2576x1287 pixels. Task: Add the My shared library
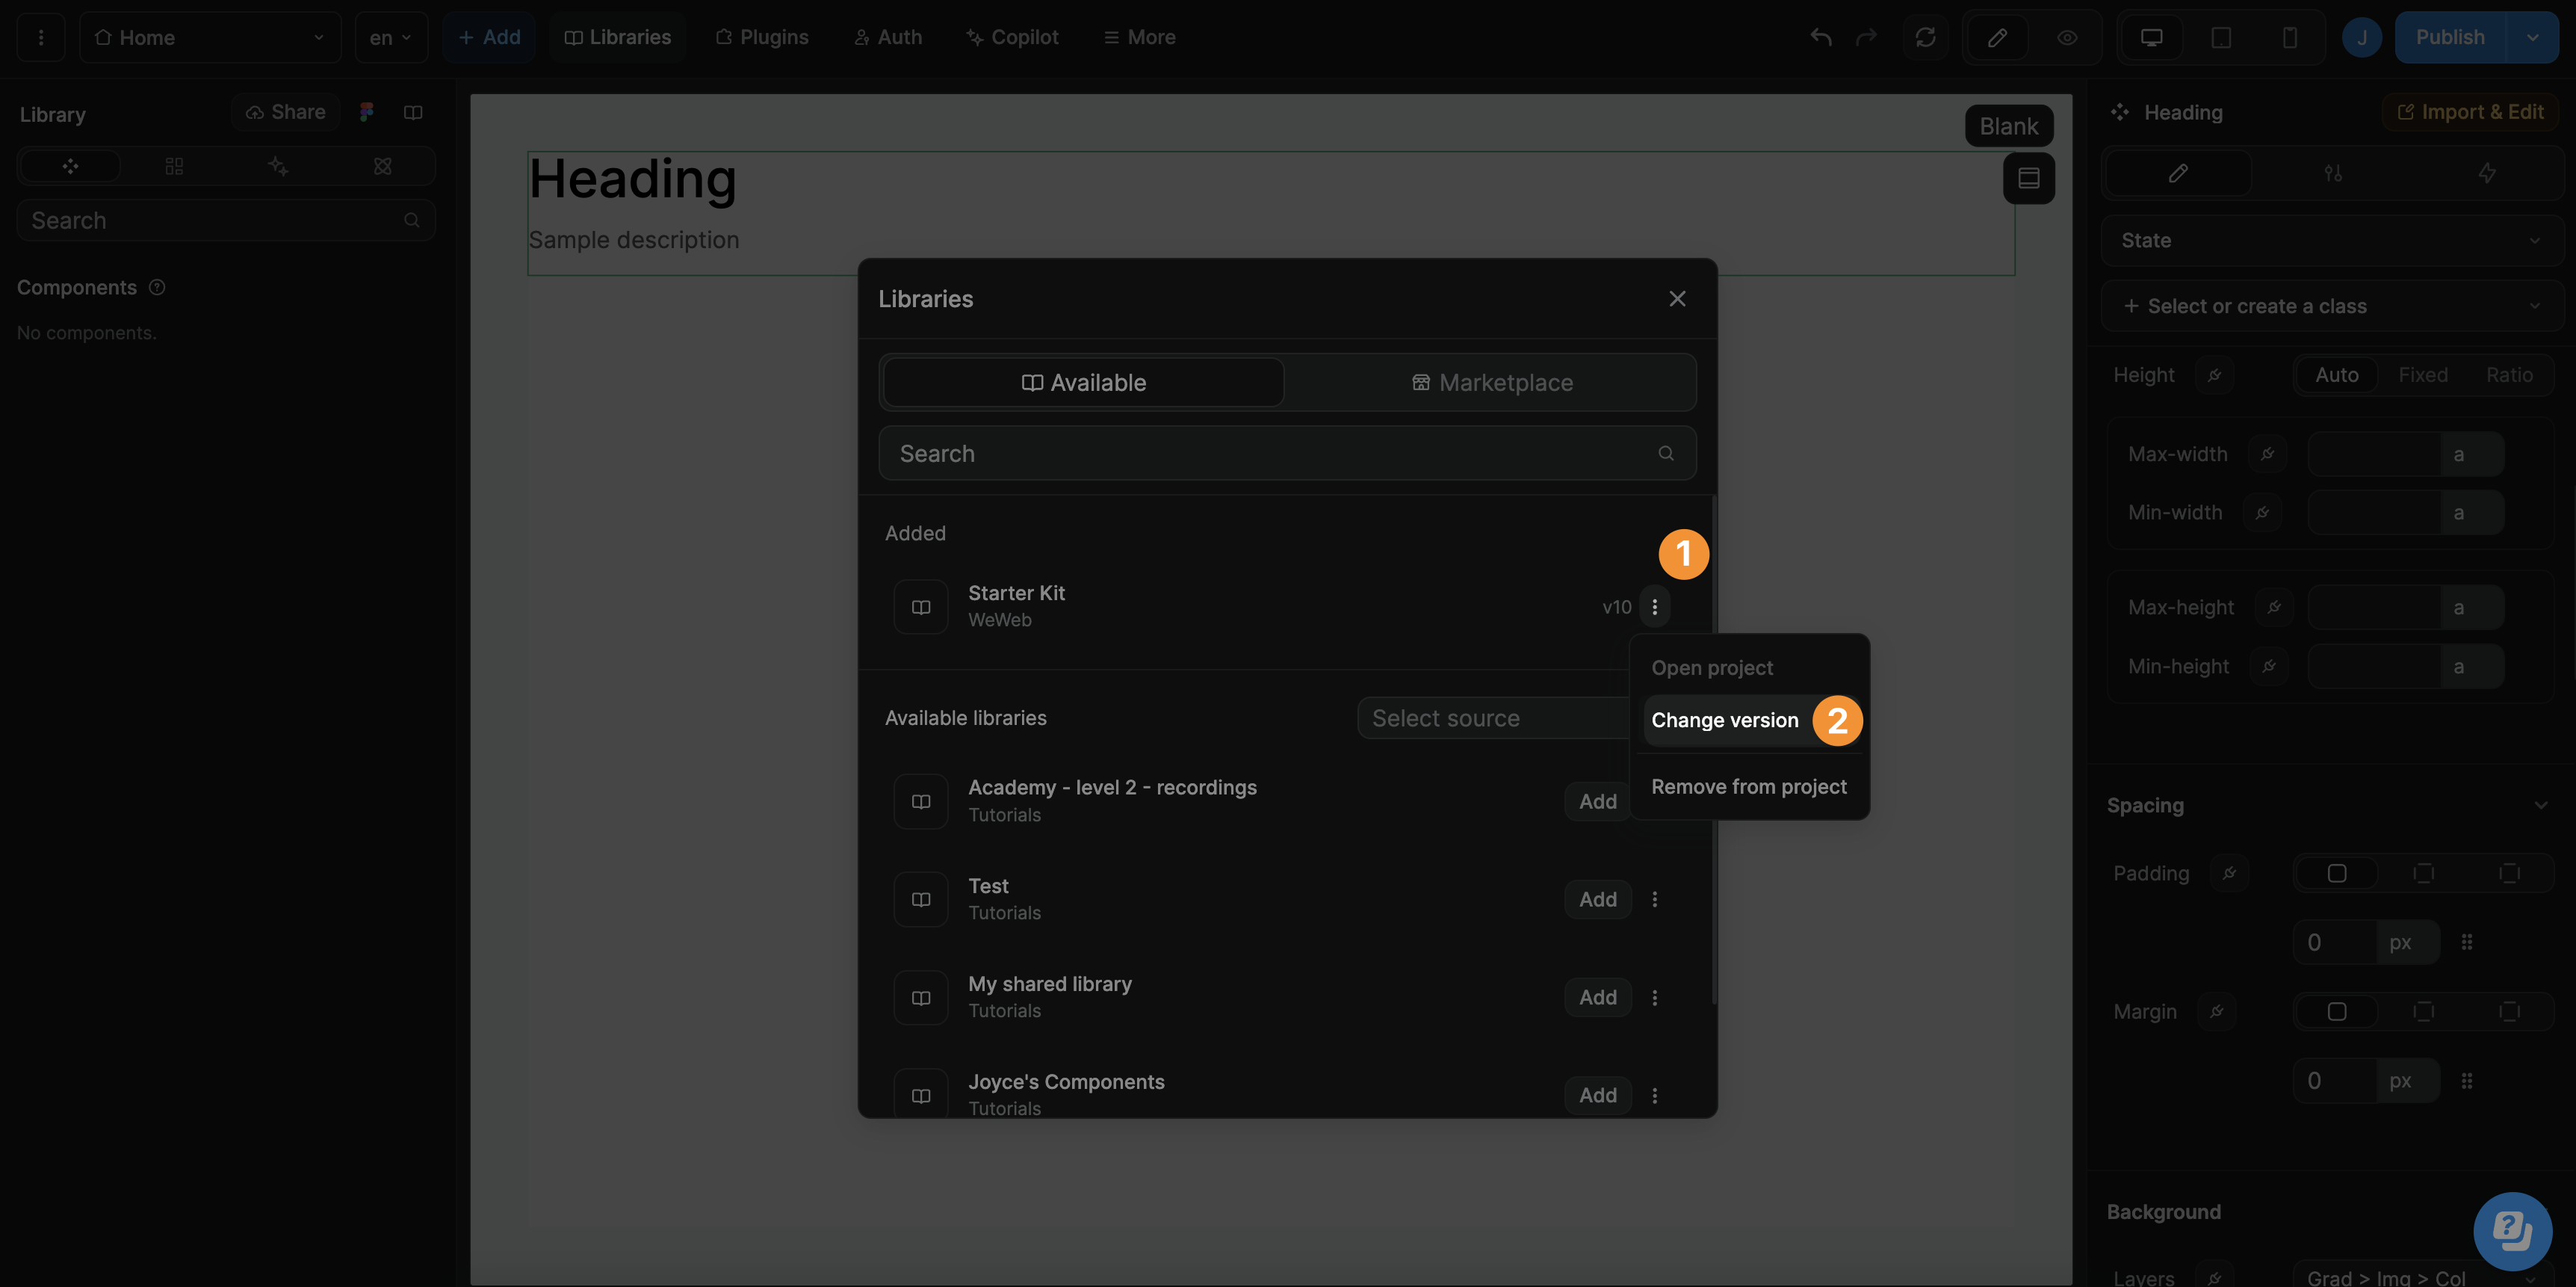click(1597, 997)
